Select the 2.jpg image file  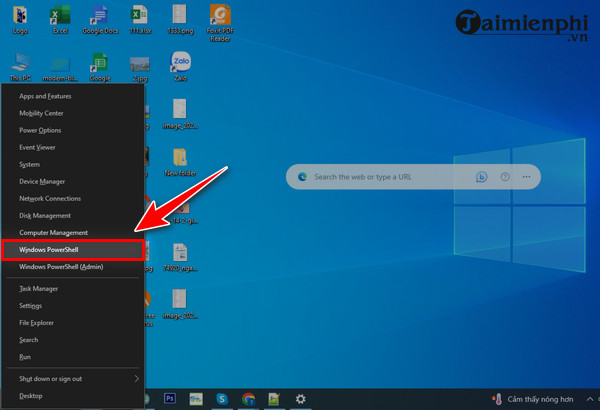coord(140,68)
